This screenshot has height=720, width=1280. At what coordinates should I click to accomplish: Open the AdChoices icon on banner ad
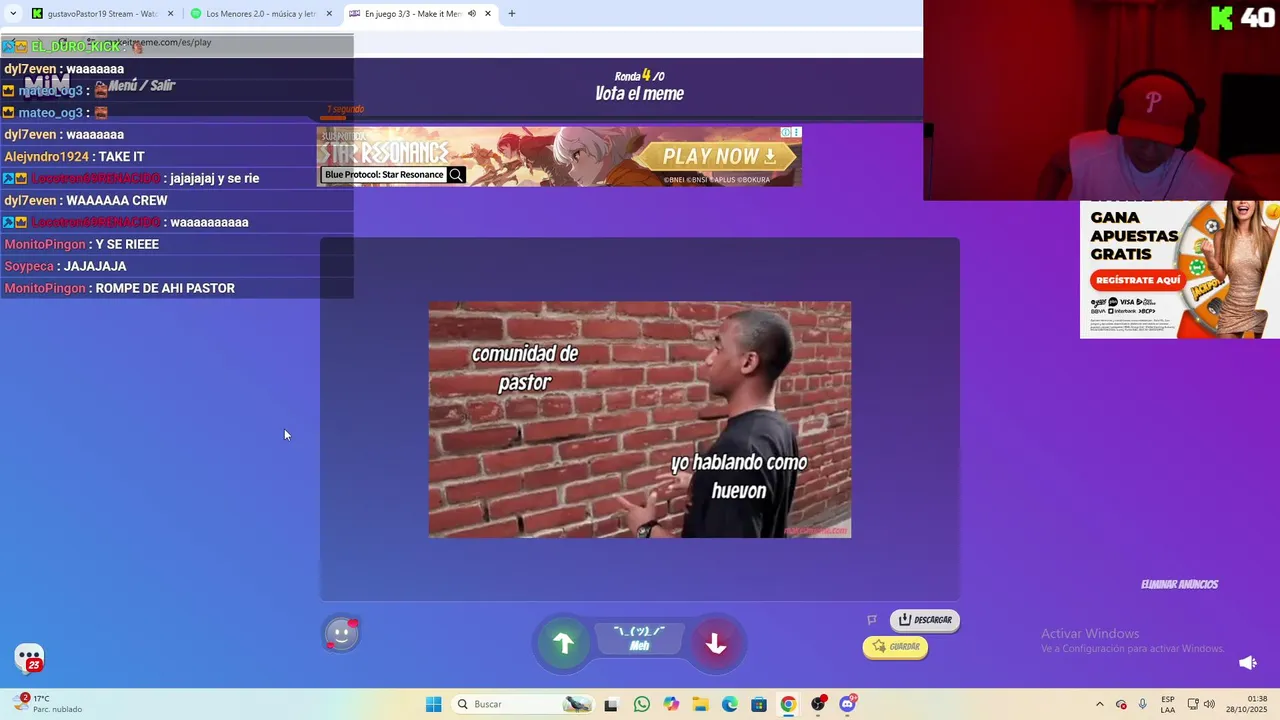point(786,132)
